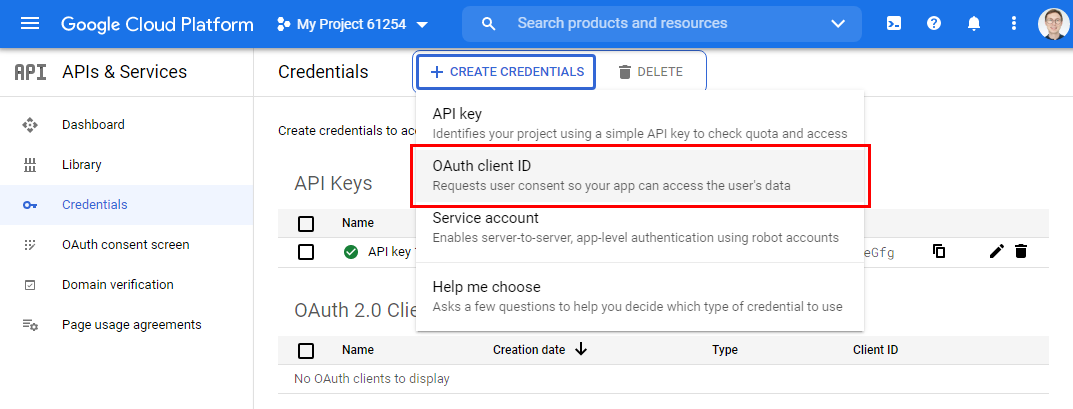This screenshot has height=409, width=1073.
Task: Click the API Keys section heading
Action: 333,183
